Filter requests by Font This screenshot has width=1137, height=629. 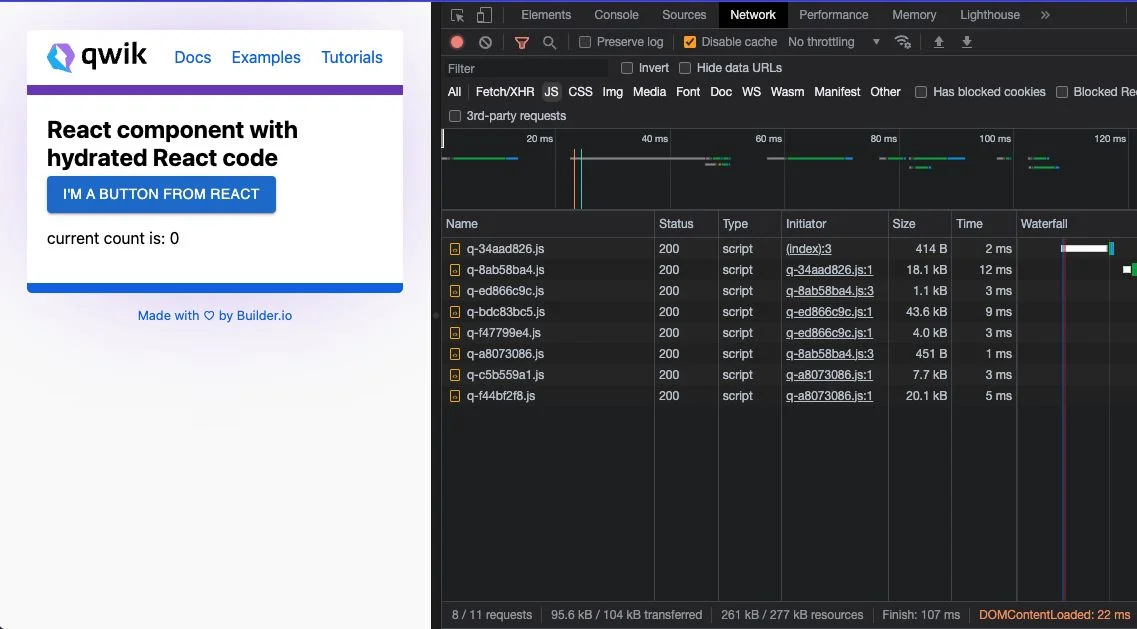click(688, 92)
